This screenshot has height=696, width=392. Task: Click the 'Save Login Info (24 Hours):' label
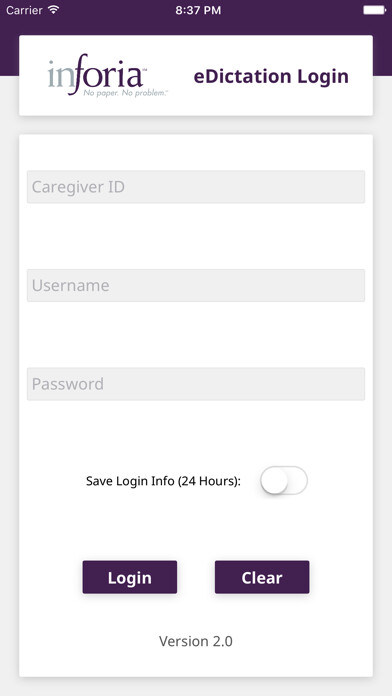coord(163,481)
